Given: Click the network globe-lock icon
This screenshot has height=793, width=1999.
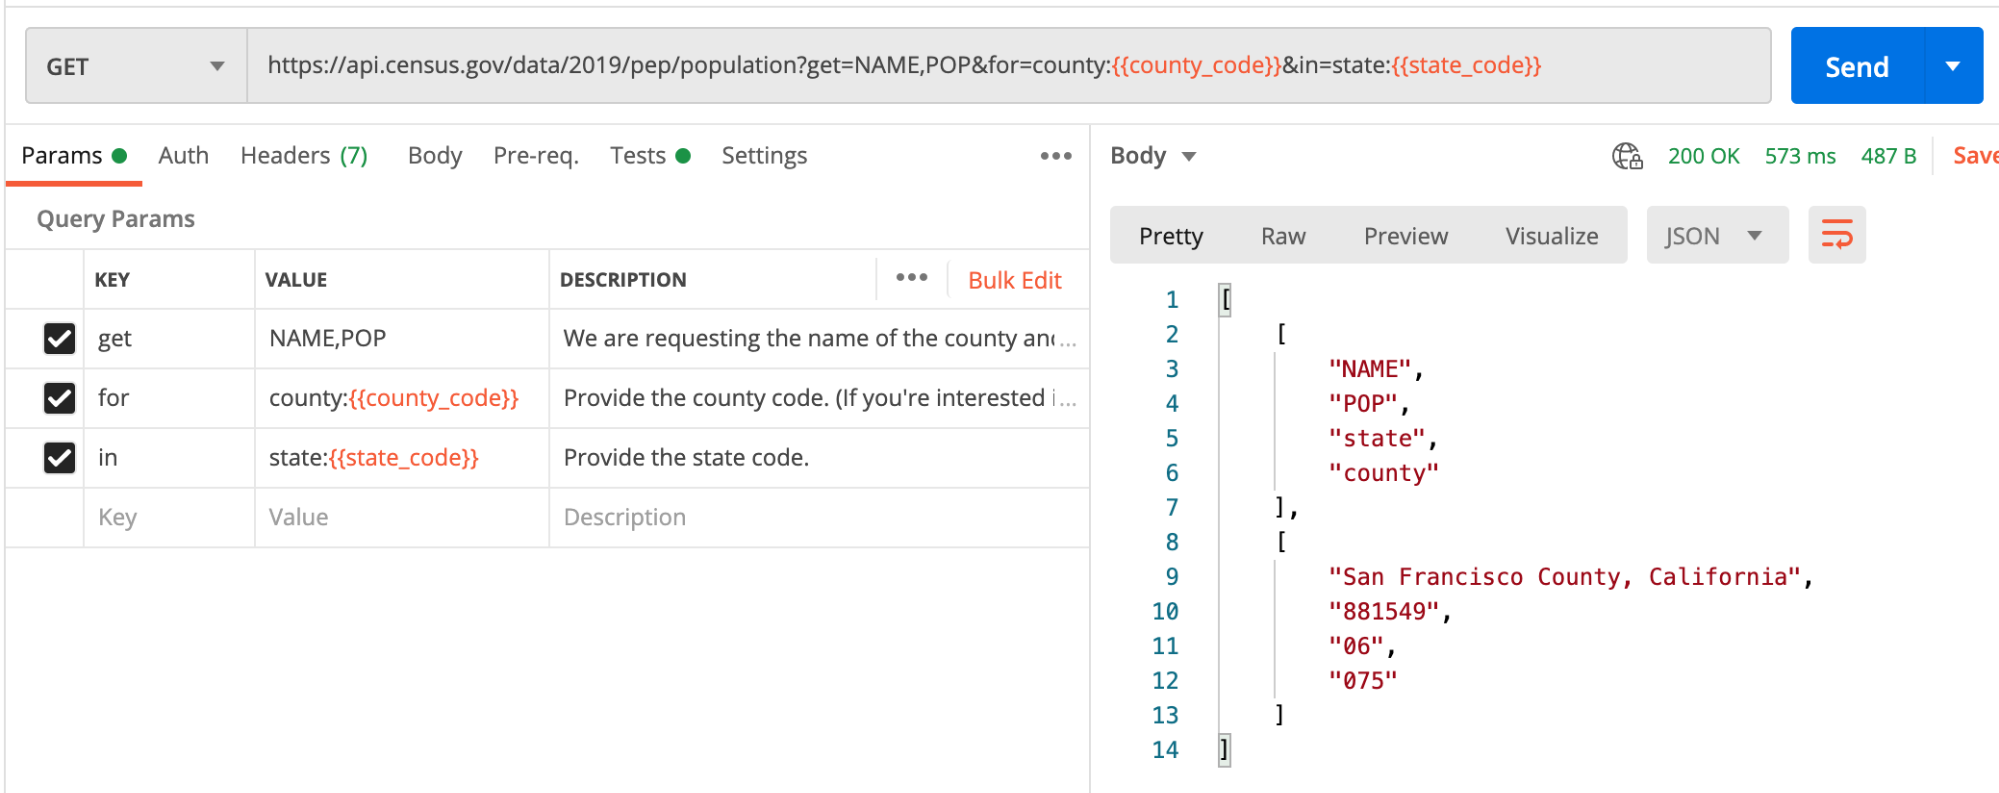Looking at the screenshot, I should 1627,156.
